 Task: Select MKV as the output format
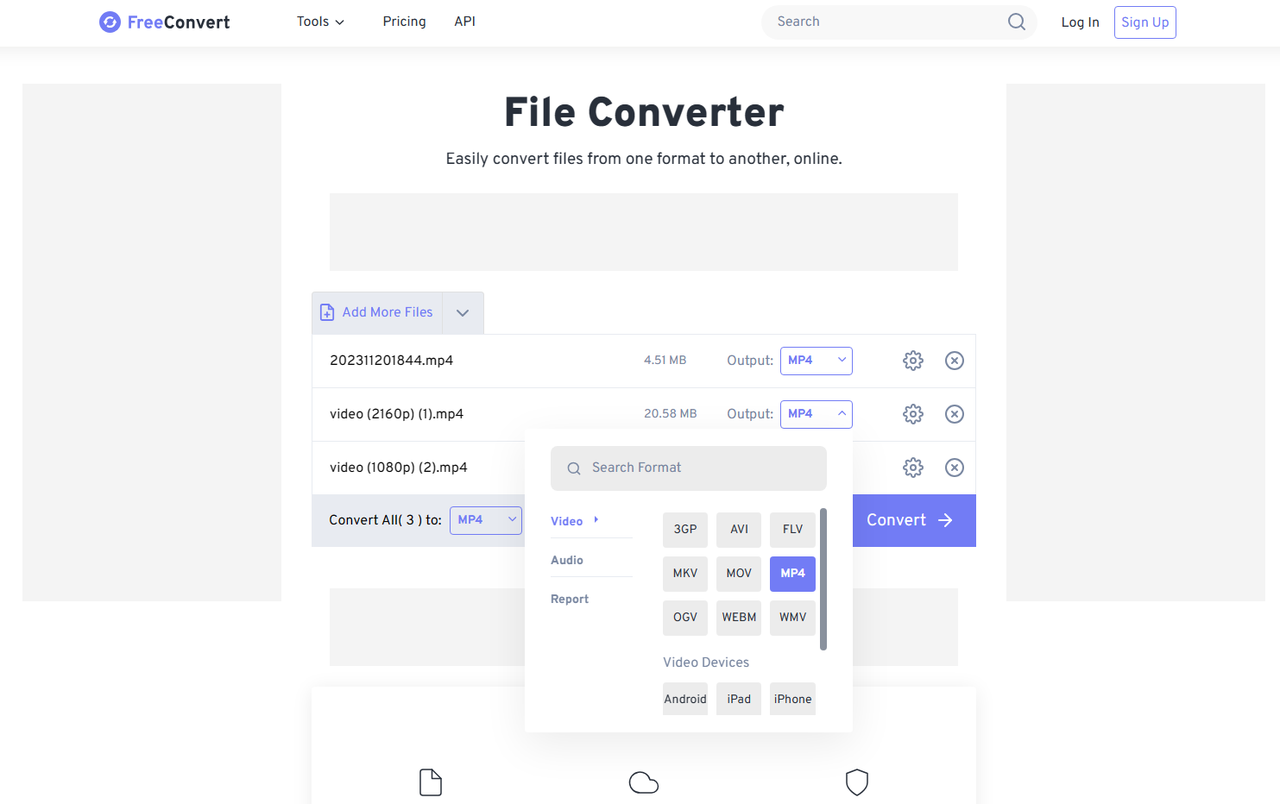pyautogui.click(x=685, y=573)
